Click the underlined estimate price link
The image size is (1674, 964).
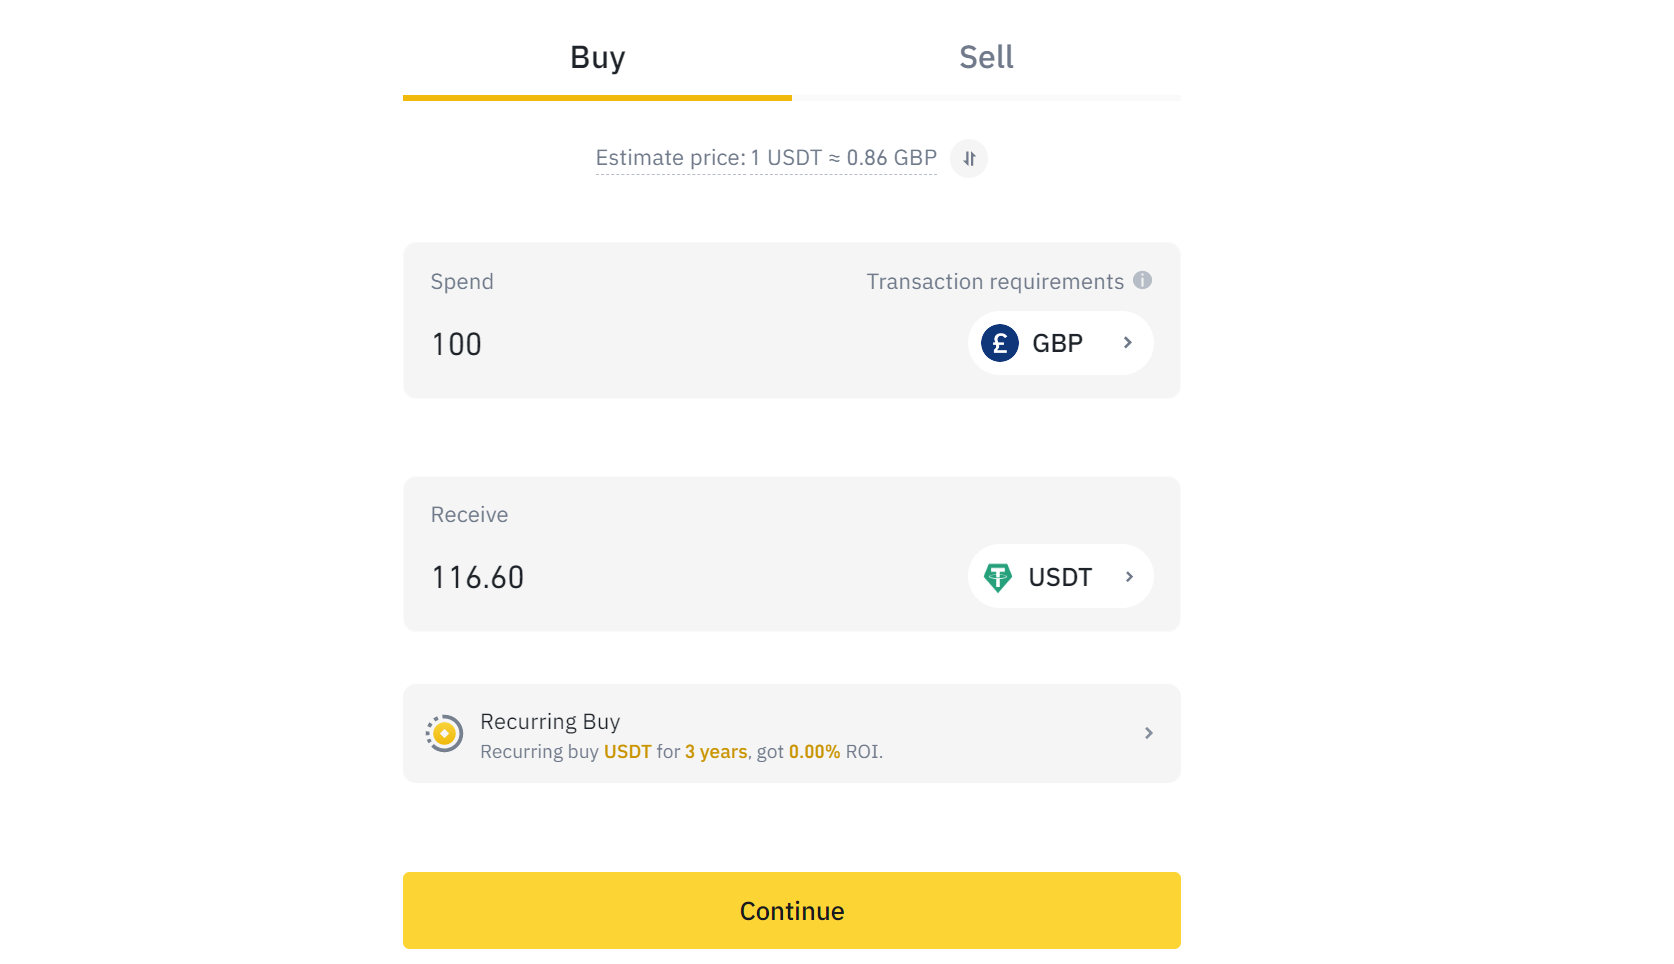tap(765, 157)
